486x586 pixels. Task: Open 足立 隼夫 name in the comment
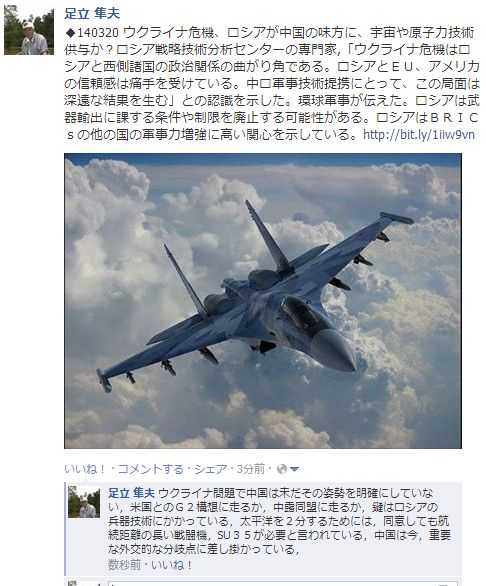tap(131, 493)
